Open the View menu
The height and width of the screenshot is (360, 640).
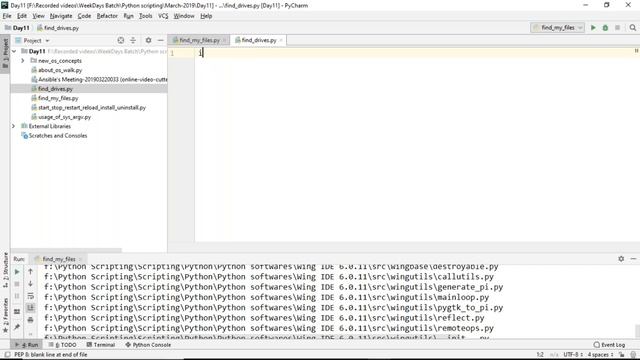[x=38, y=16]
